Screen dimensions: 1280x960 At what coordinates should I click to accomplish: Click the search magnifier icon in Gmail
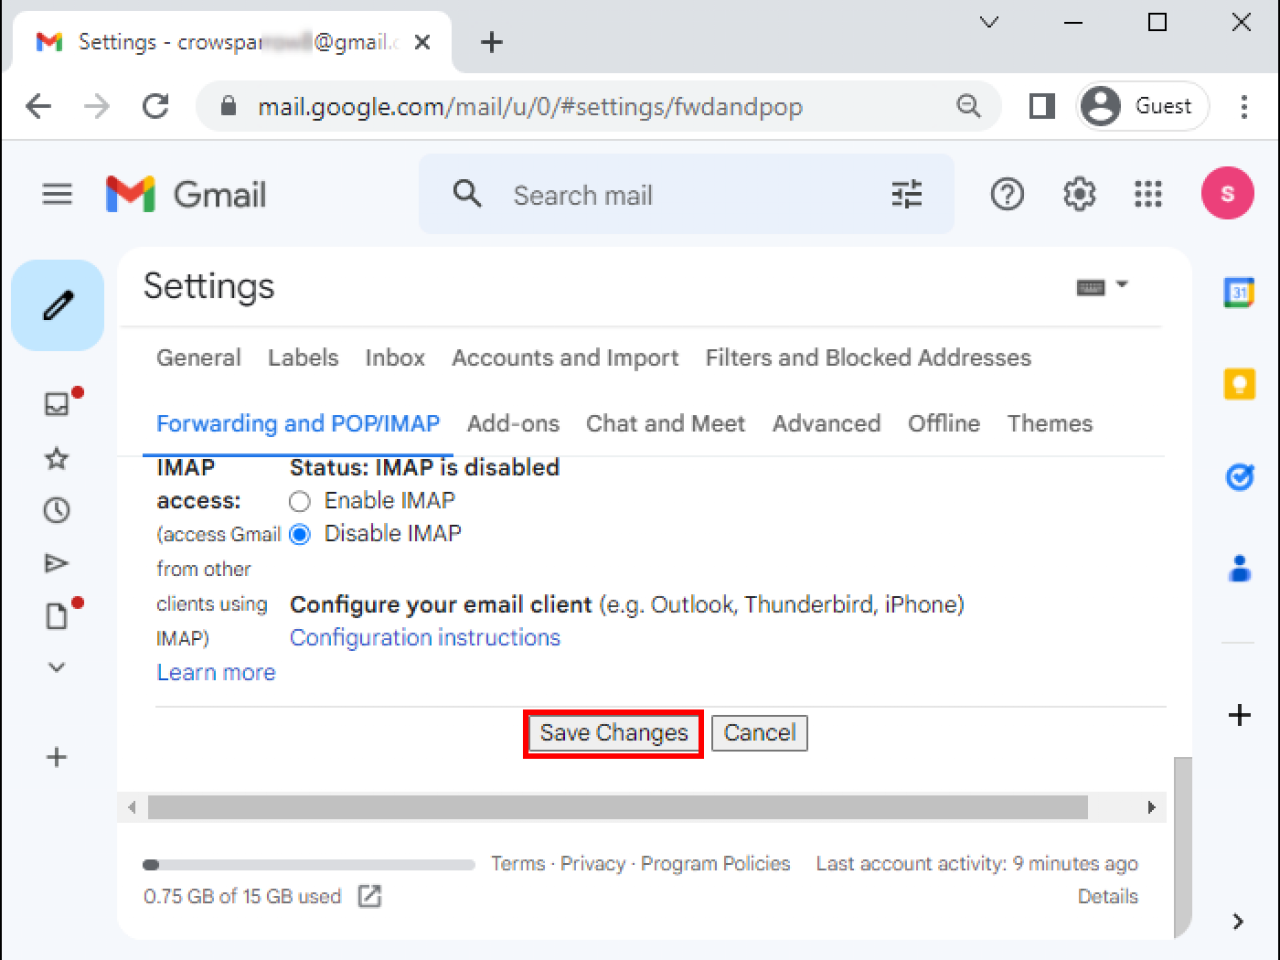[467, 194]
